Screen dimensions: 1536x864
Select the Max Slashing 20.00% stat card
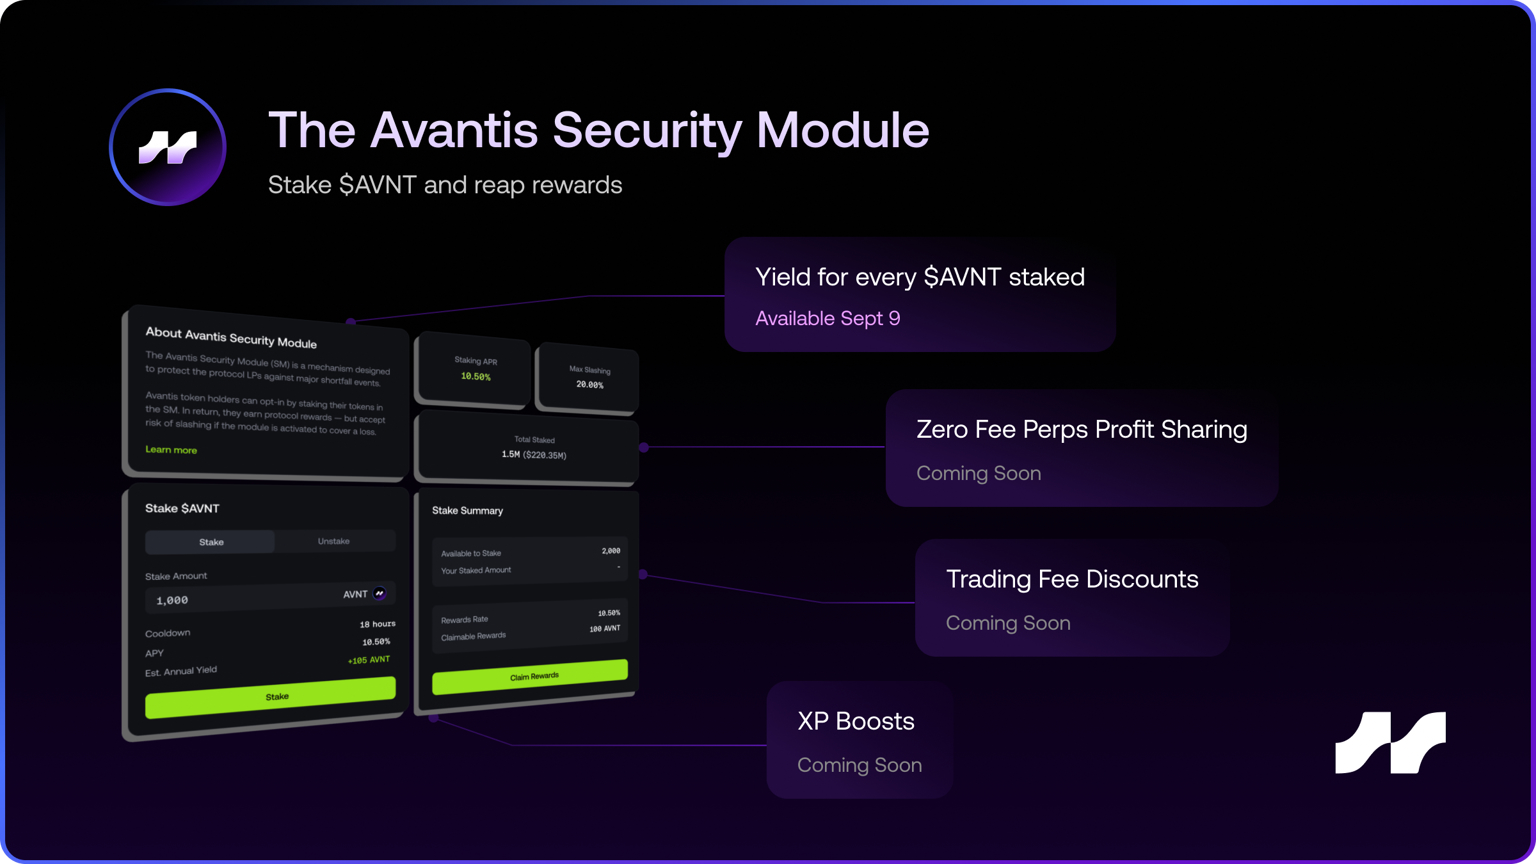click(x=587, y=377)
